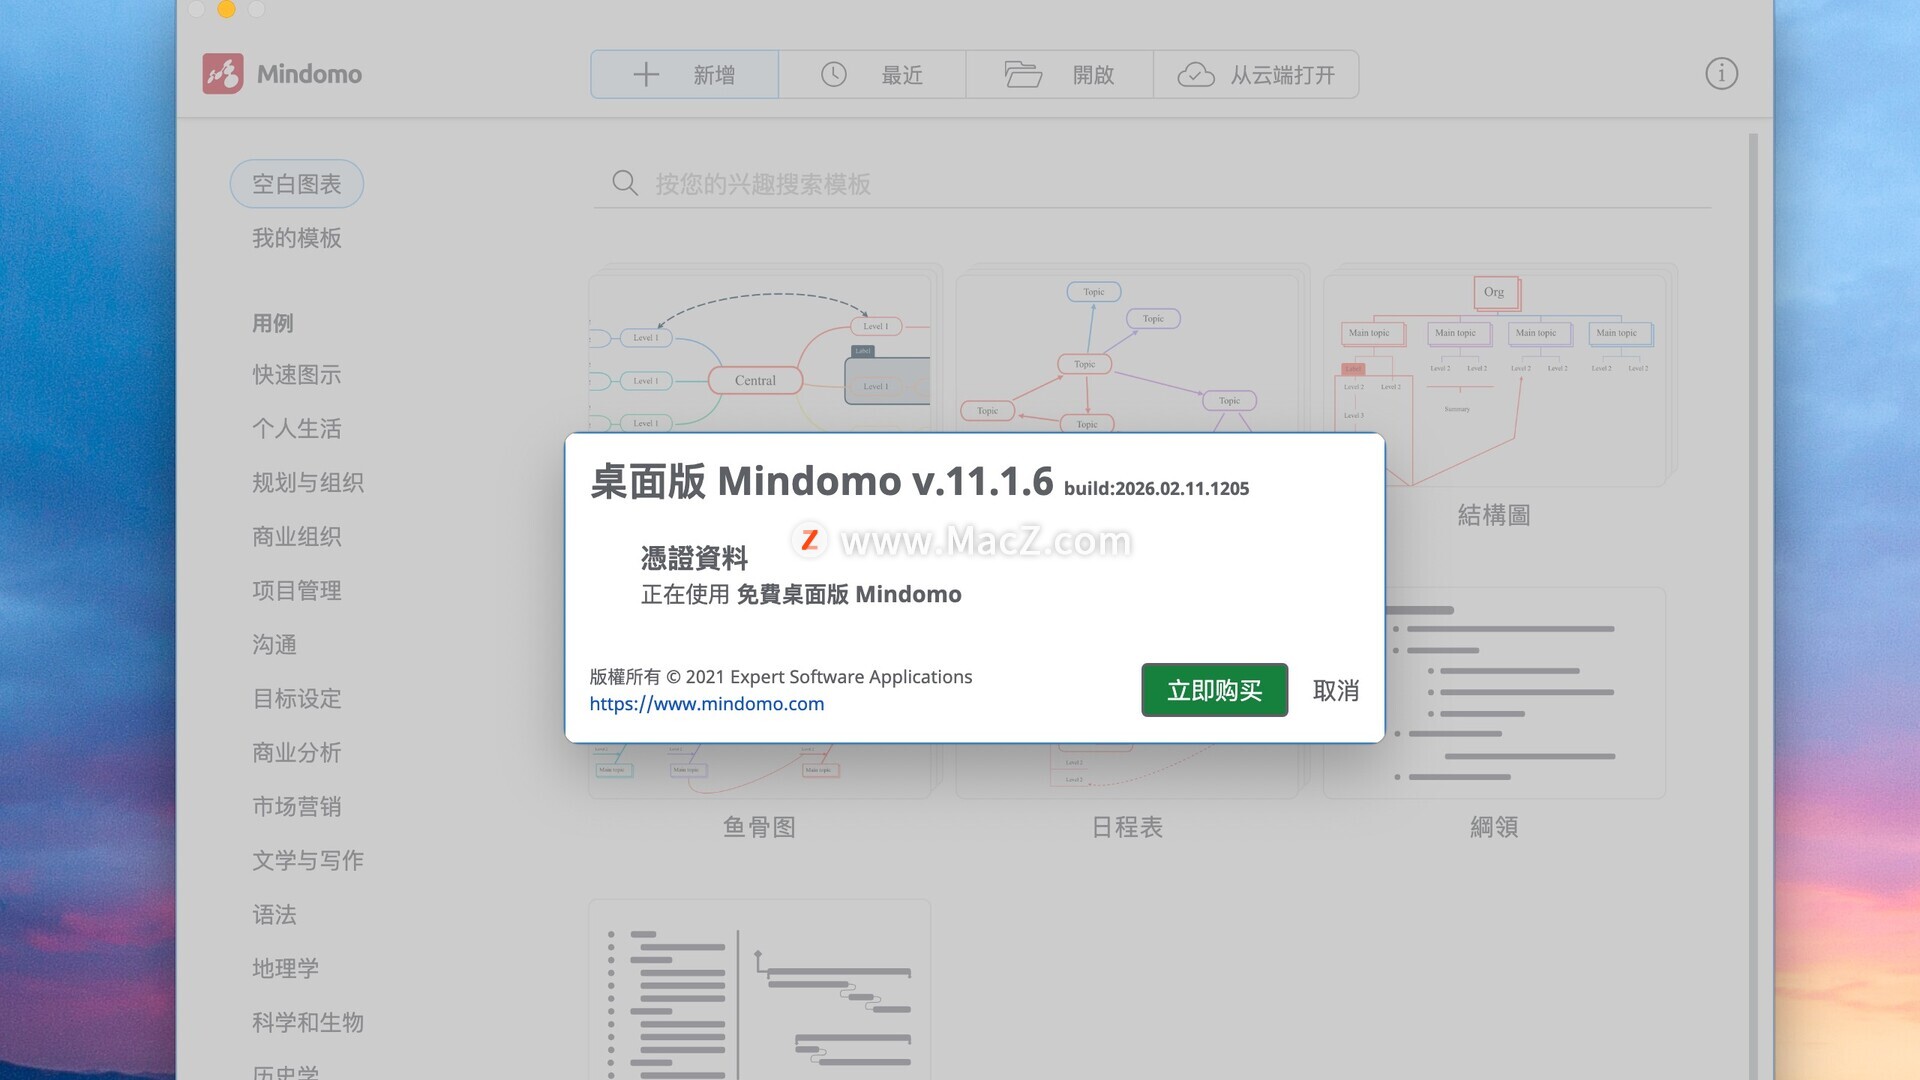The image size is (1920, 1080).
Task: Click the vertical scrollbar on the right
Action: (1752, 600)
